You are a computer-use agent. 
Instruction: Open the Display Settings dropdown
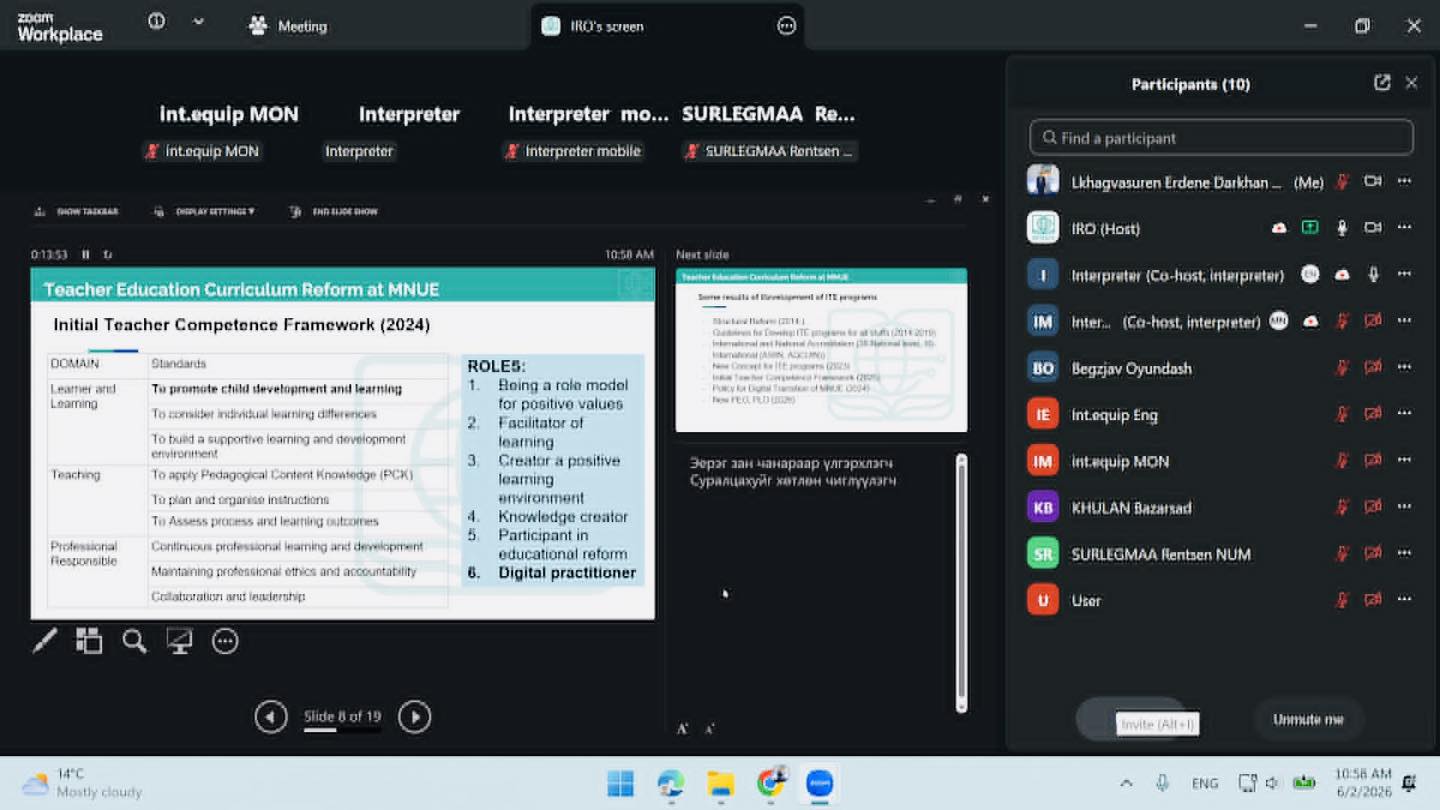click(203, 211)
